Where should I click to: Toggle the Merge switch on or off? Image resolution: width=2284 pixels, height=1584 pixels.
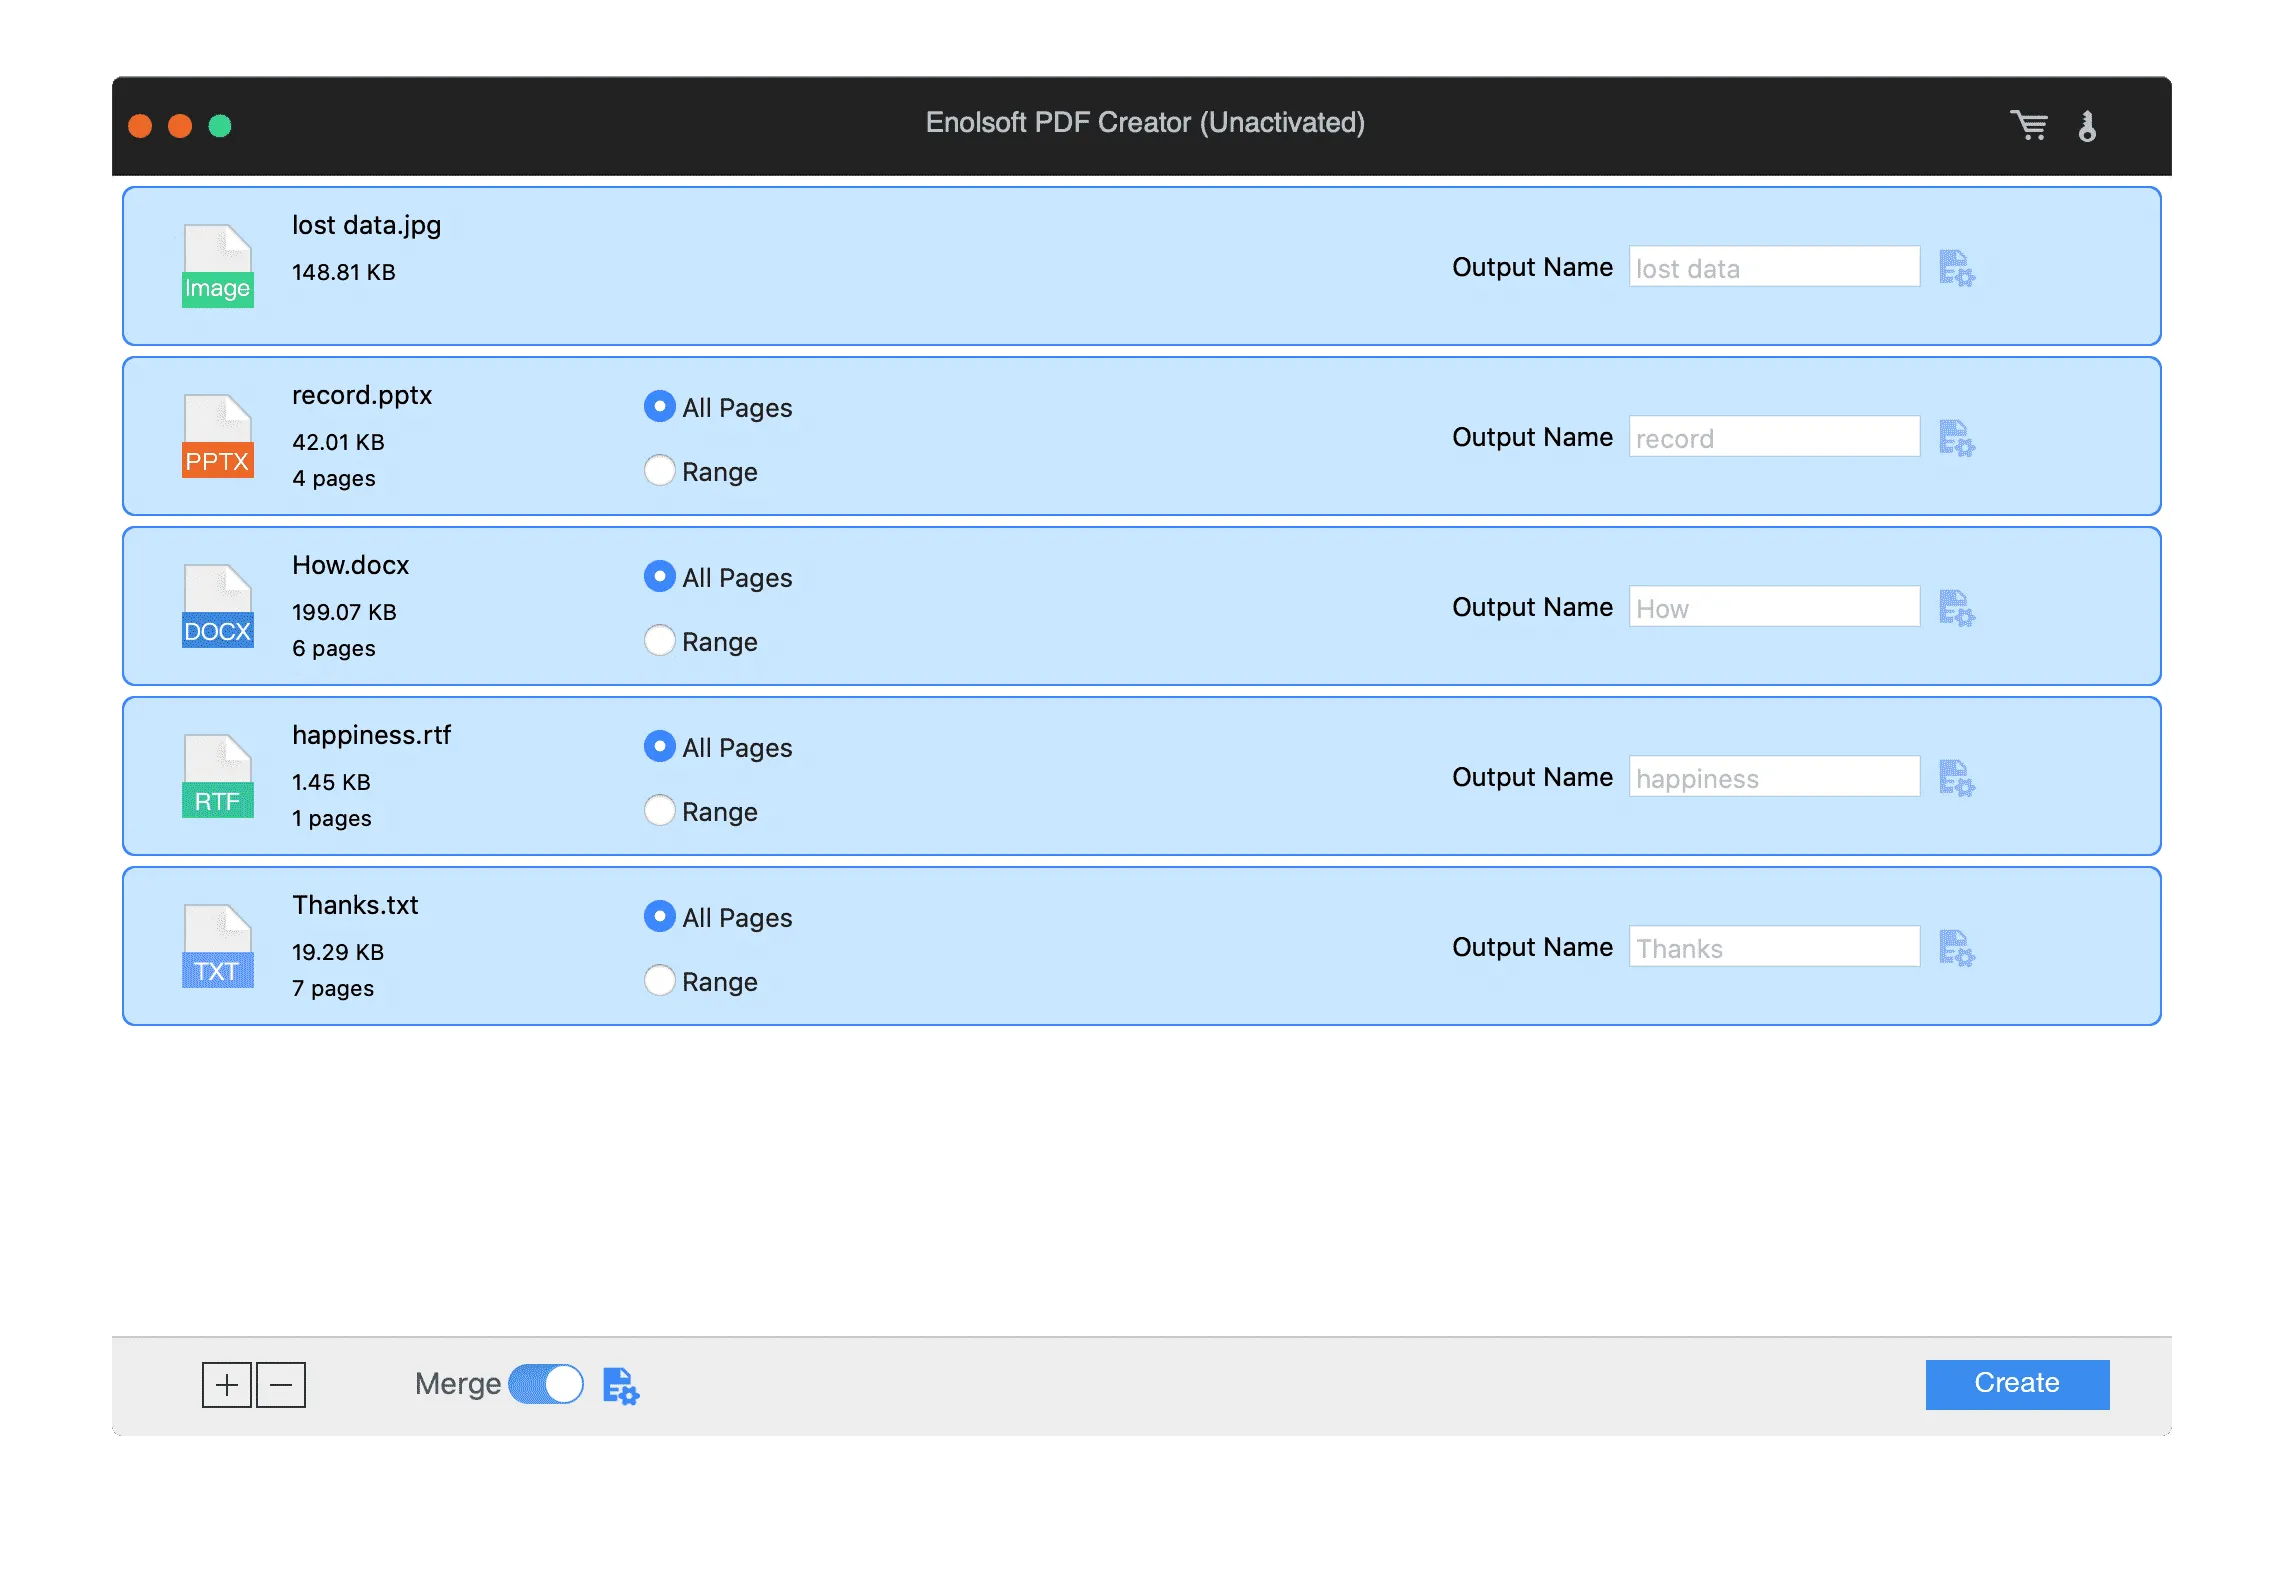click(545, 1383)
